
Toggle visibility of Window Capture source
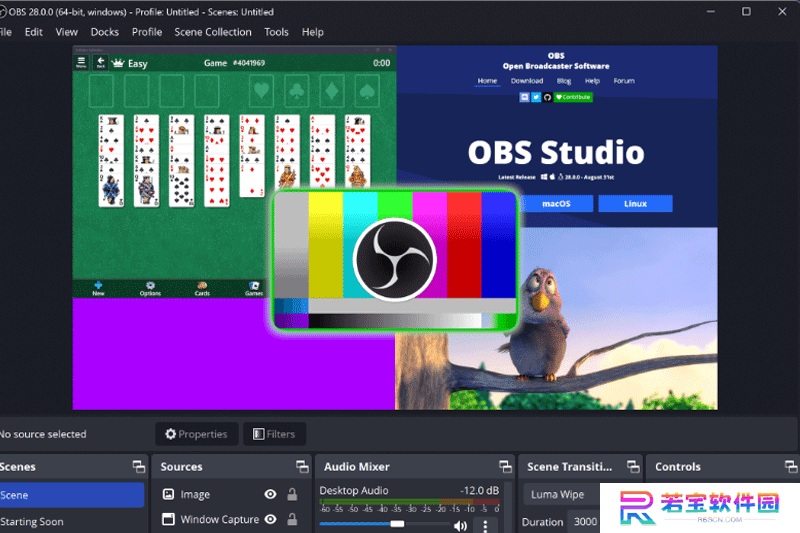tap(270, 519)
